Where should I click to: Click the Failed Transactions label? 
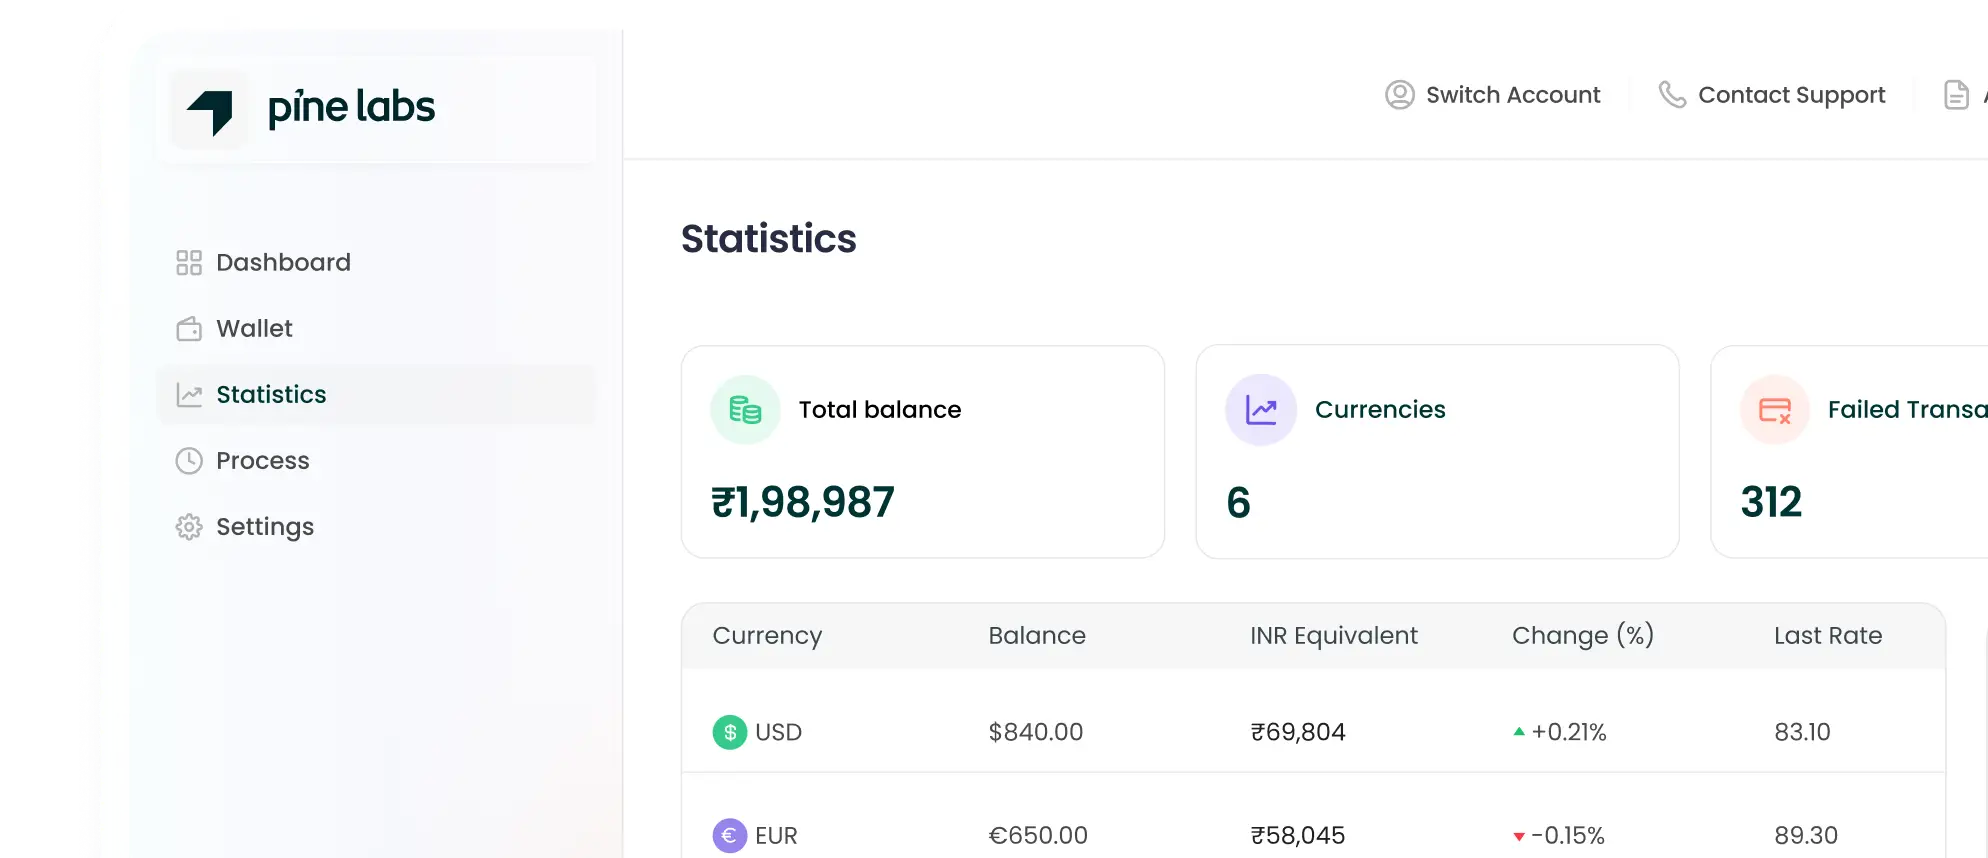pos(1907,410)
